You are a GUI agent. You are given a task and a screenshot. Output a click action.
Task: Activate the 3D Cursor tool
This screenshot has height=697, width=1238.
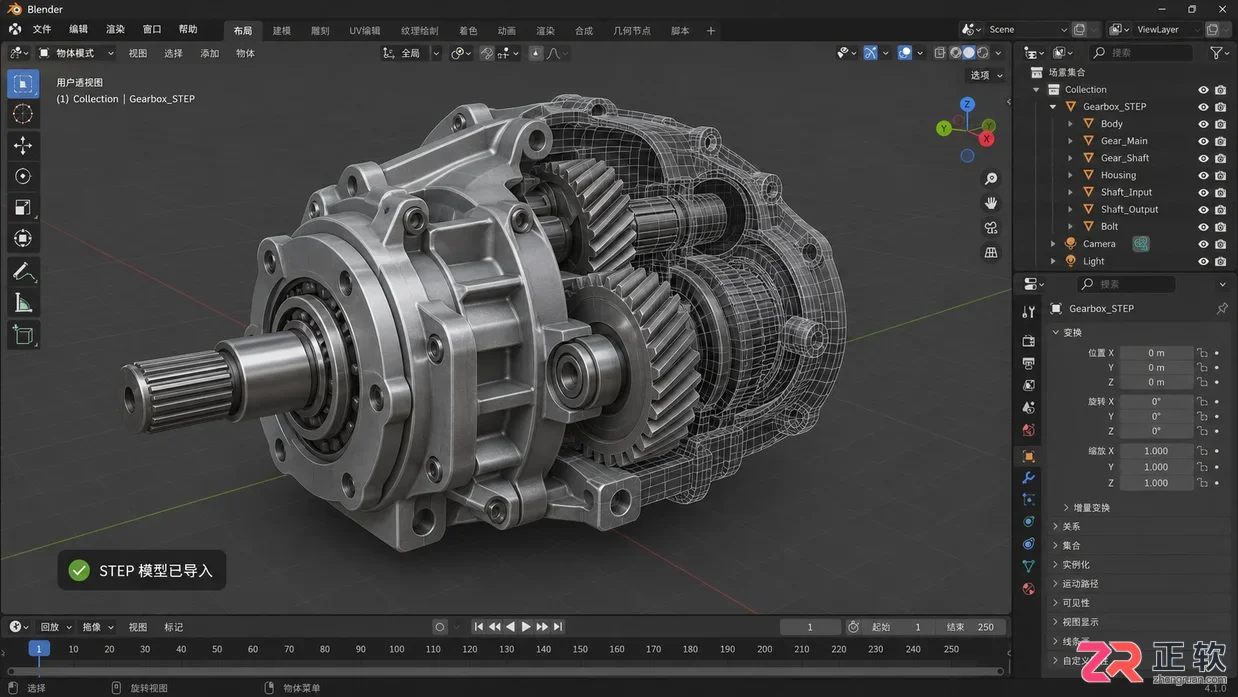click(23, 115)
